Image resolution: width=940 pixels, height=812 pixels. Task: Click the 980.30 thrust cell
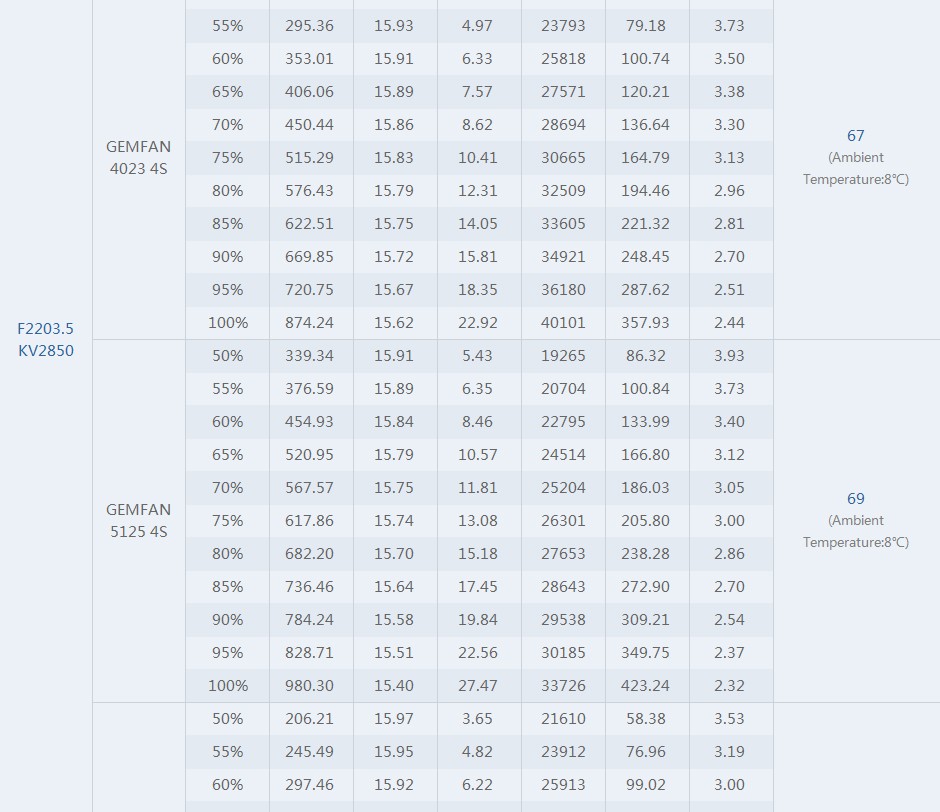click(309, 686)
